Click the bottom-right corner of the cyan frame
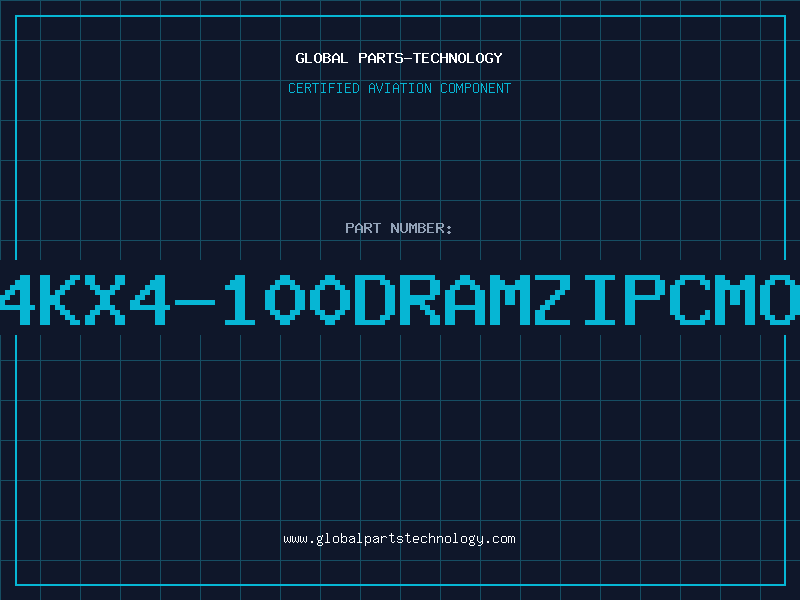This screenshot has height=600, width=800. 784,584
